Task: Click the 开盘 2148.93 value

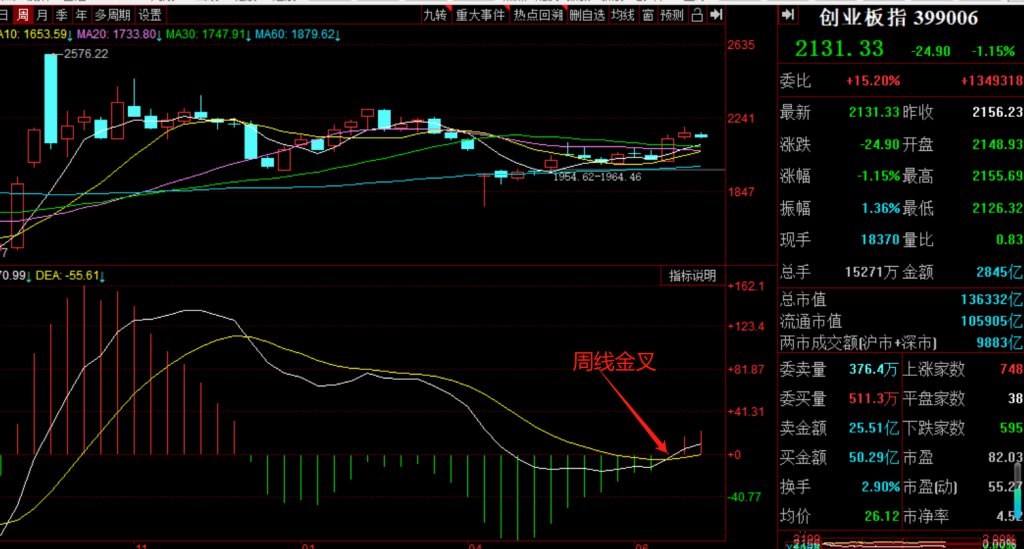Action: (997, 145)
